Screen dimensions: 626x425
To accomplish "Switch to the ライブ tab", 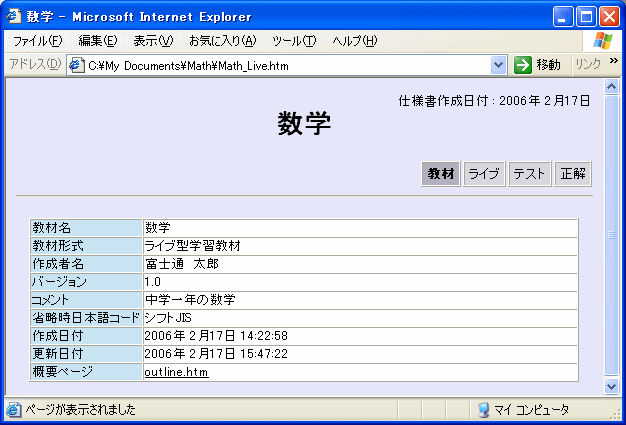I will coord(484,174).
